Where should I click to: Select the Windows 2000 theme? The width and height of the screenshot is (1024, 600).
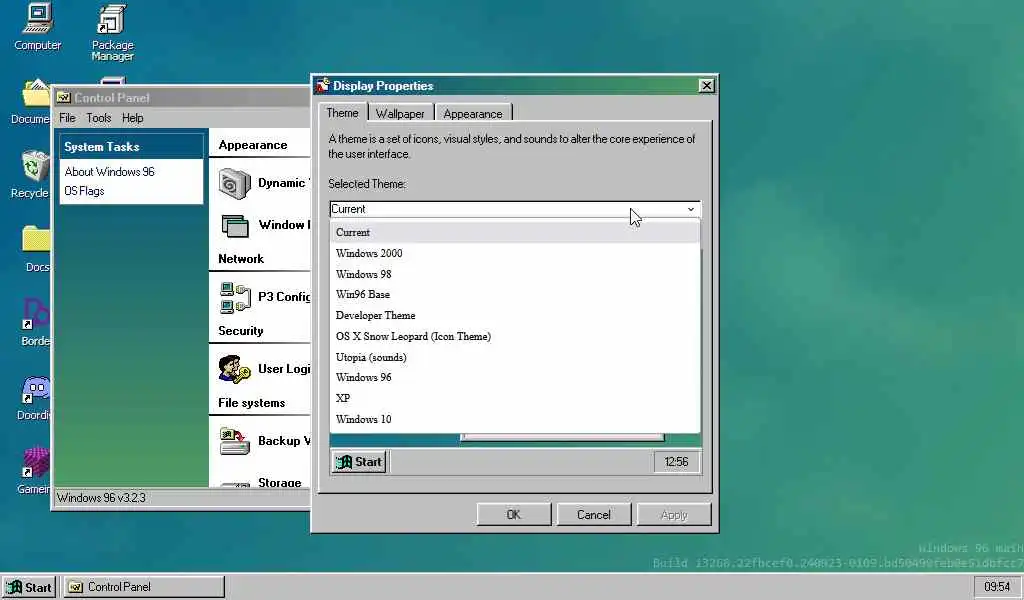click(x=515, y=253)
